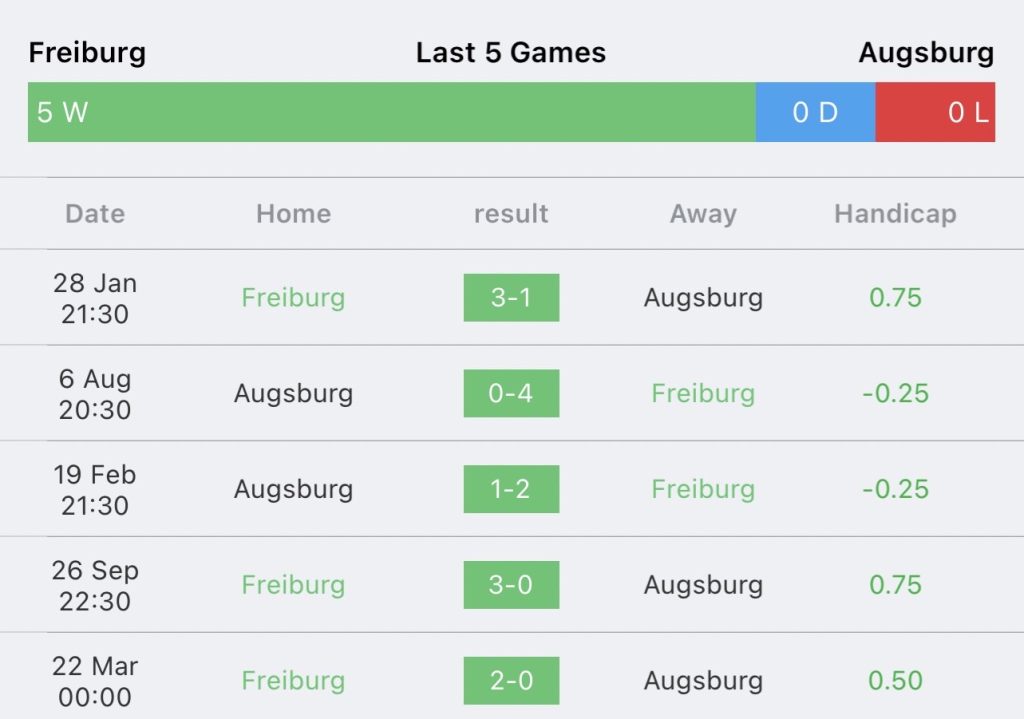Screen dimensions: 1024x719
Task: Select the 0-4 result badge
Action: coord(511,393)
